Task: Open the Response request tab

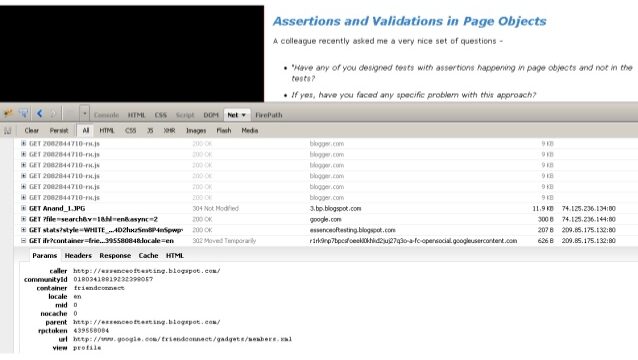Action: (x=115, y=255)
